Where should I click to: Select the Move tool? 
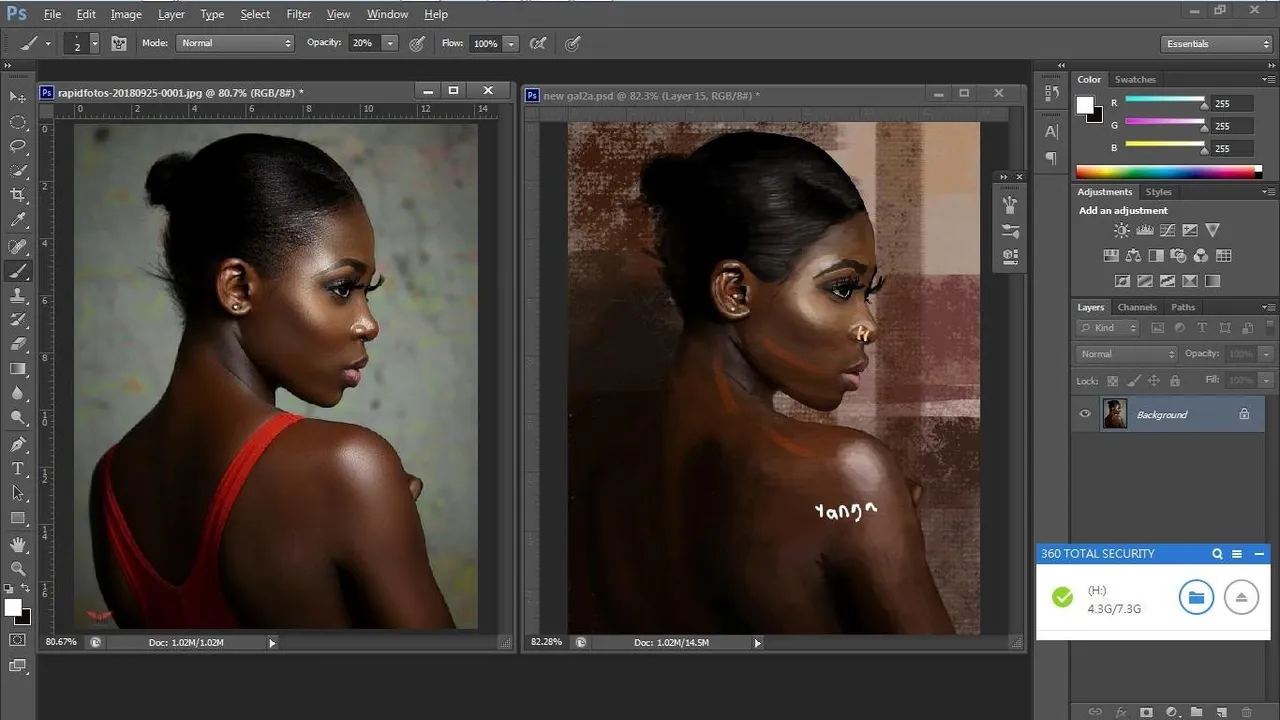(x=18, y=97)
